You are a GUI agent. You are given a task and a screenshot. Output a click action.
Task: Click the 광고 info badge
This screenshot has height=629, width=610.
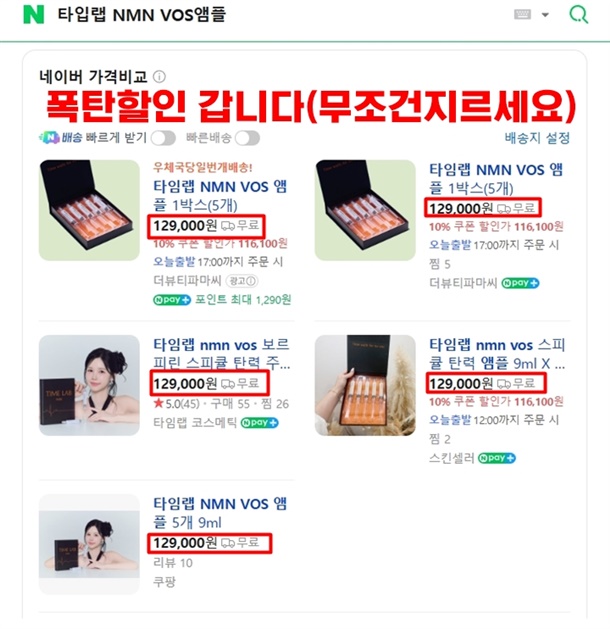tap(242, 281)
